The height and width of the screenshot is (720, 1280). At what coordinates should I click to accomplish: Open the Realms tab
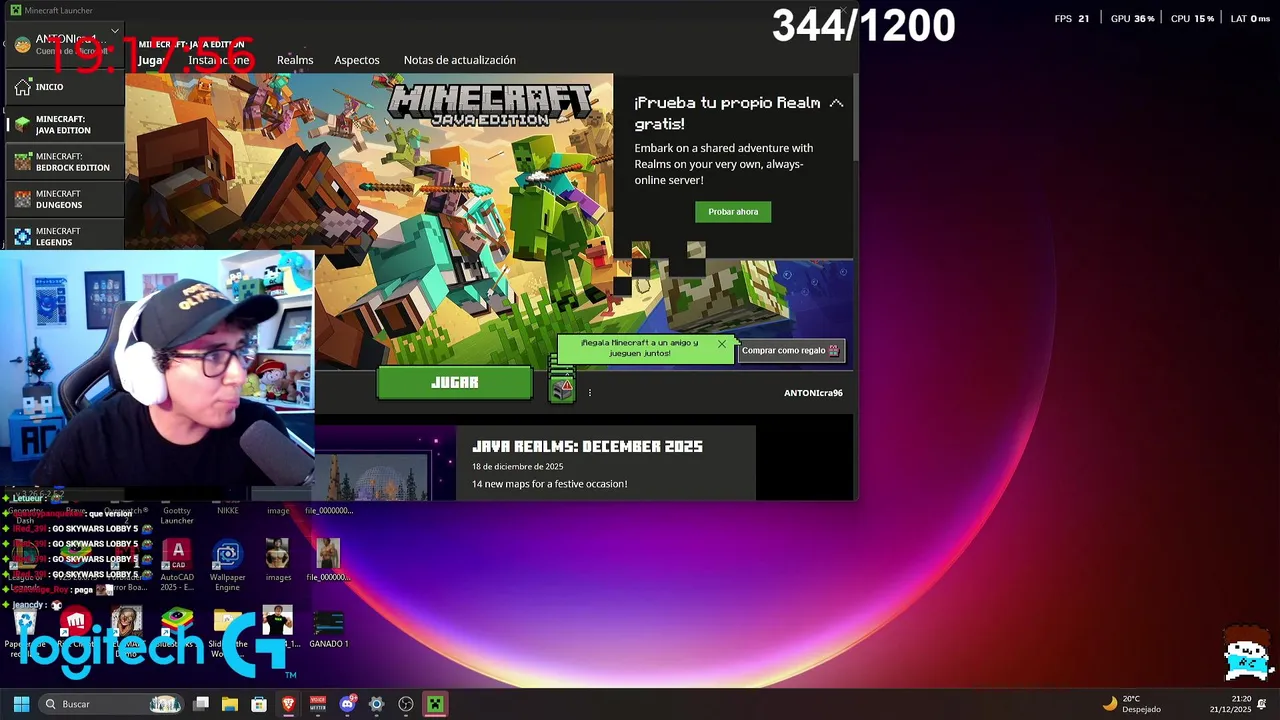click(x=295, y=60)
